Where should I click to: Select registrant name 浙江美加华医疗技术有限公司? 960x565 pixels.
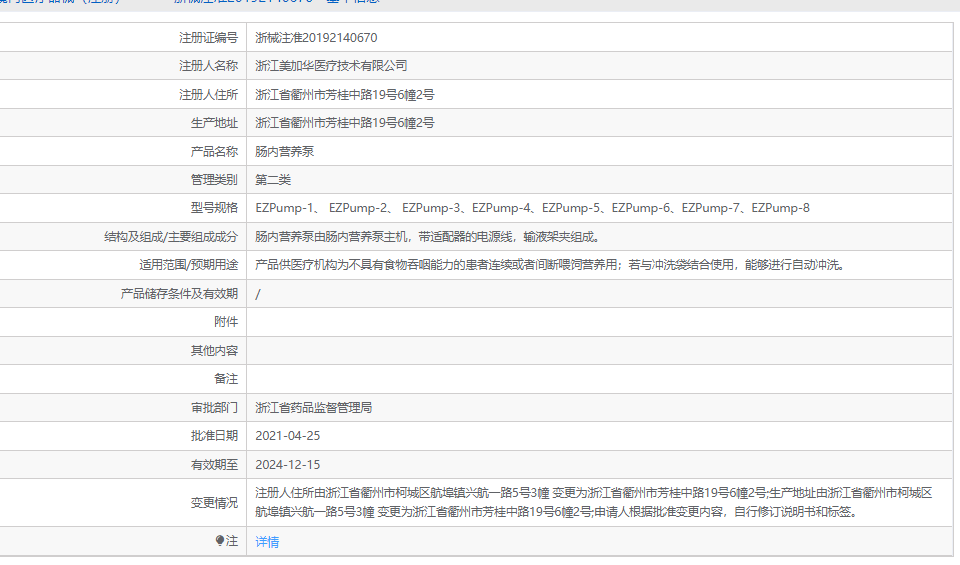(x=331, y=66)
